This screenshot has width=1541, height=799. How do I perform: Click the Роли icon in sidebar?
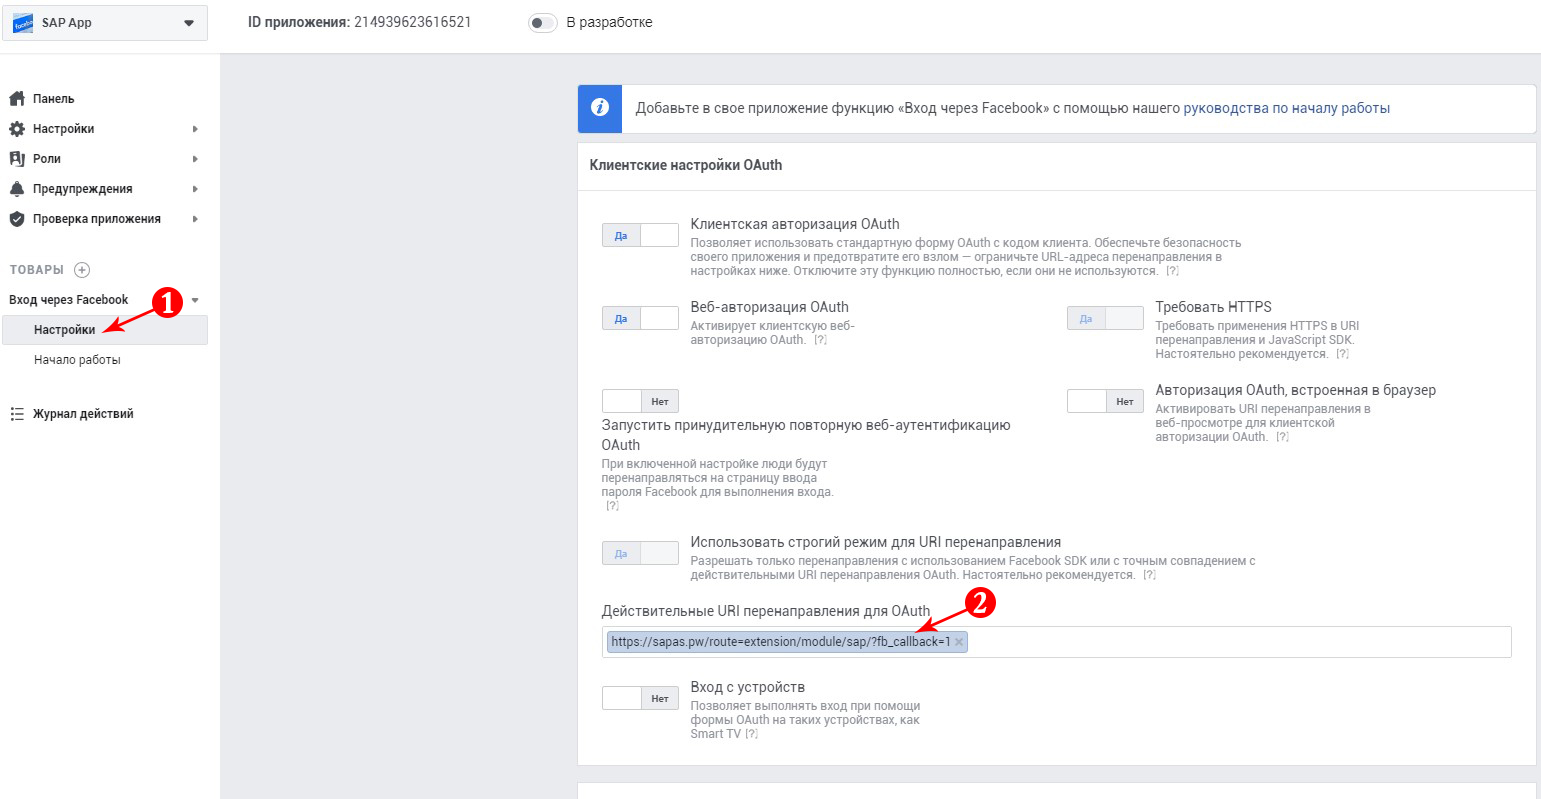tap(17, 158)
